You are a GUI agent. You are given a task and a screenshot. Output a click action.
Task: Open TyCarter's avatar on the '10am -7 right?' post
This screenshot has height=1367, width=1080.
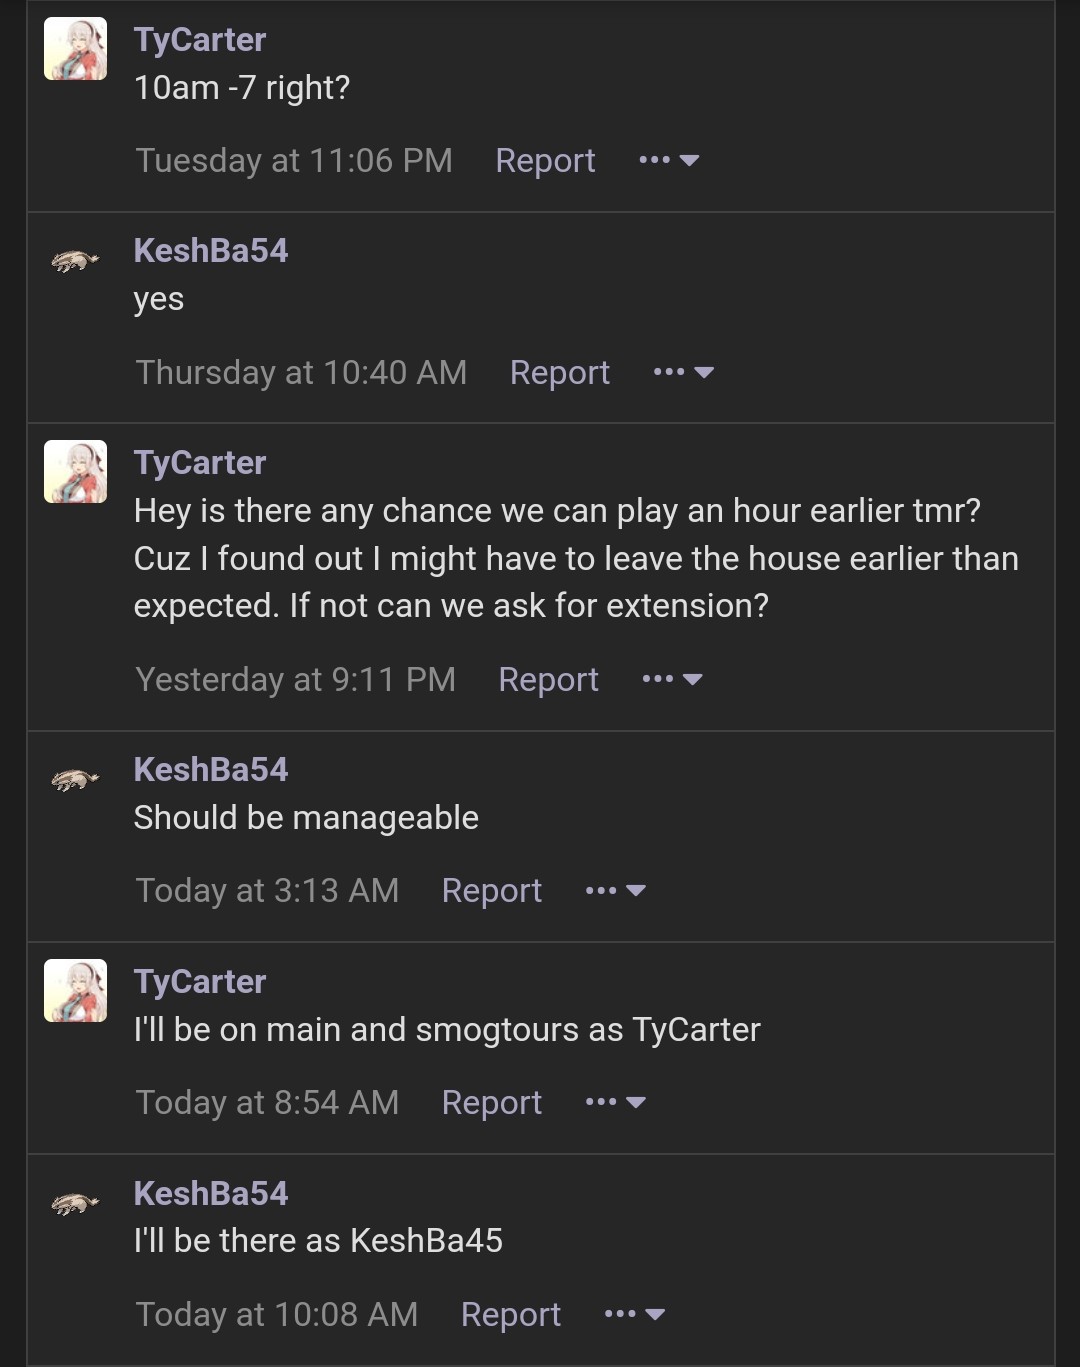(75, 49)
